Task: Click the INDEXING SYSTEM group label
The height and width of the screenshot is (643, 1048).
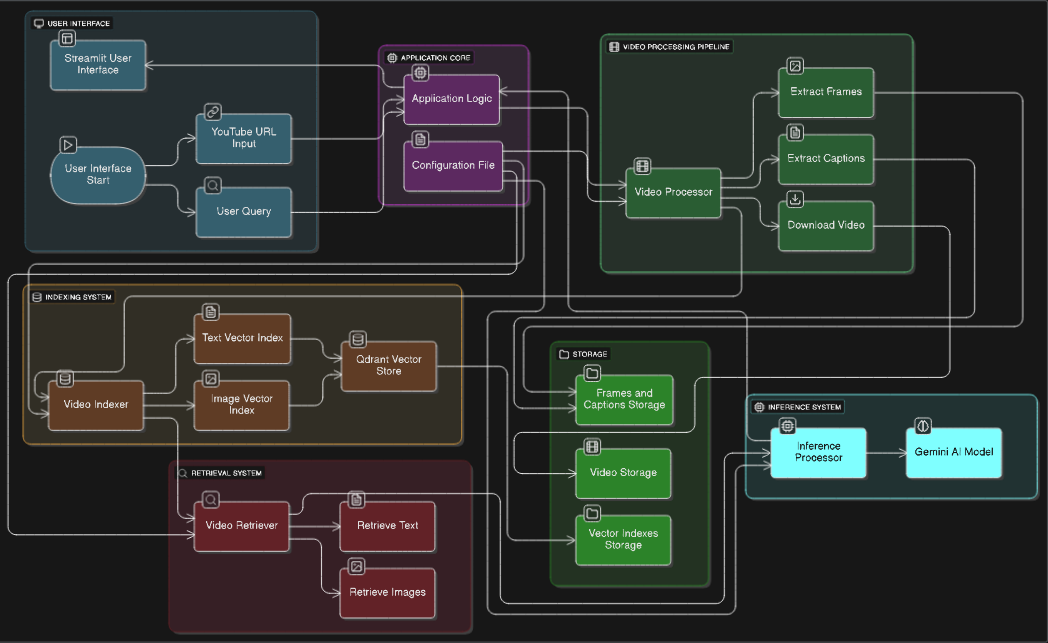Action: coord(72,296)
